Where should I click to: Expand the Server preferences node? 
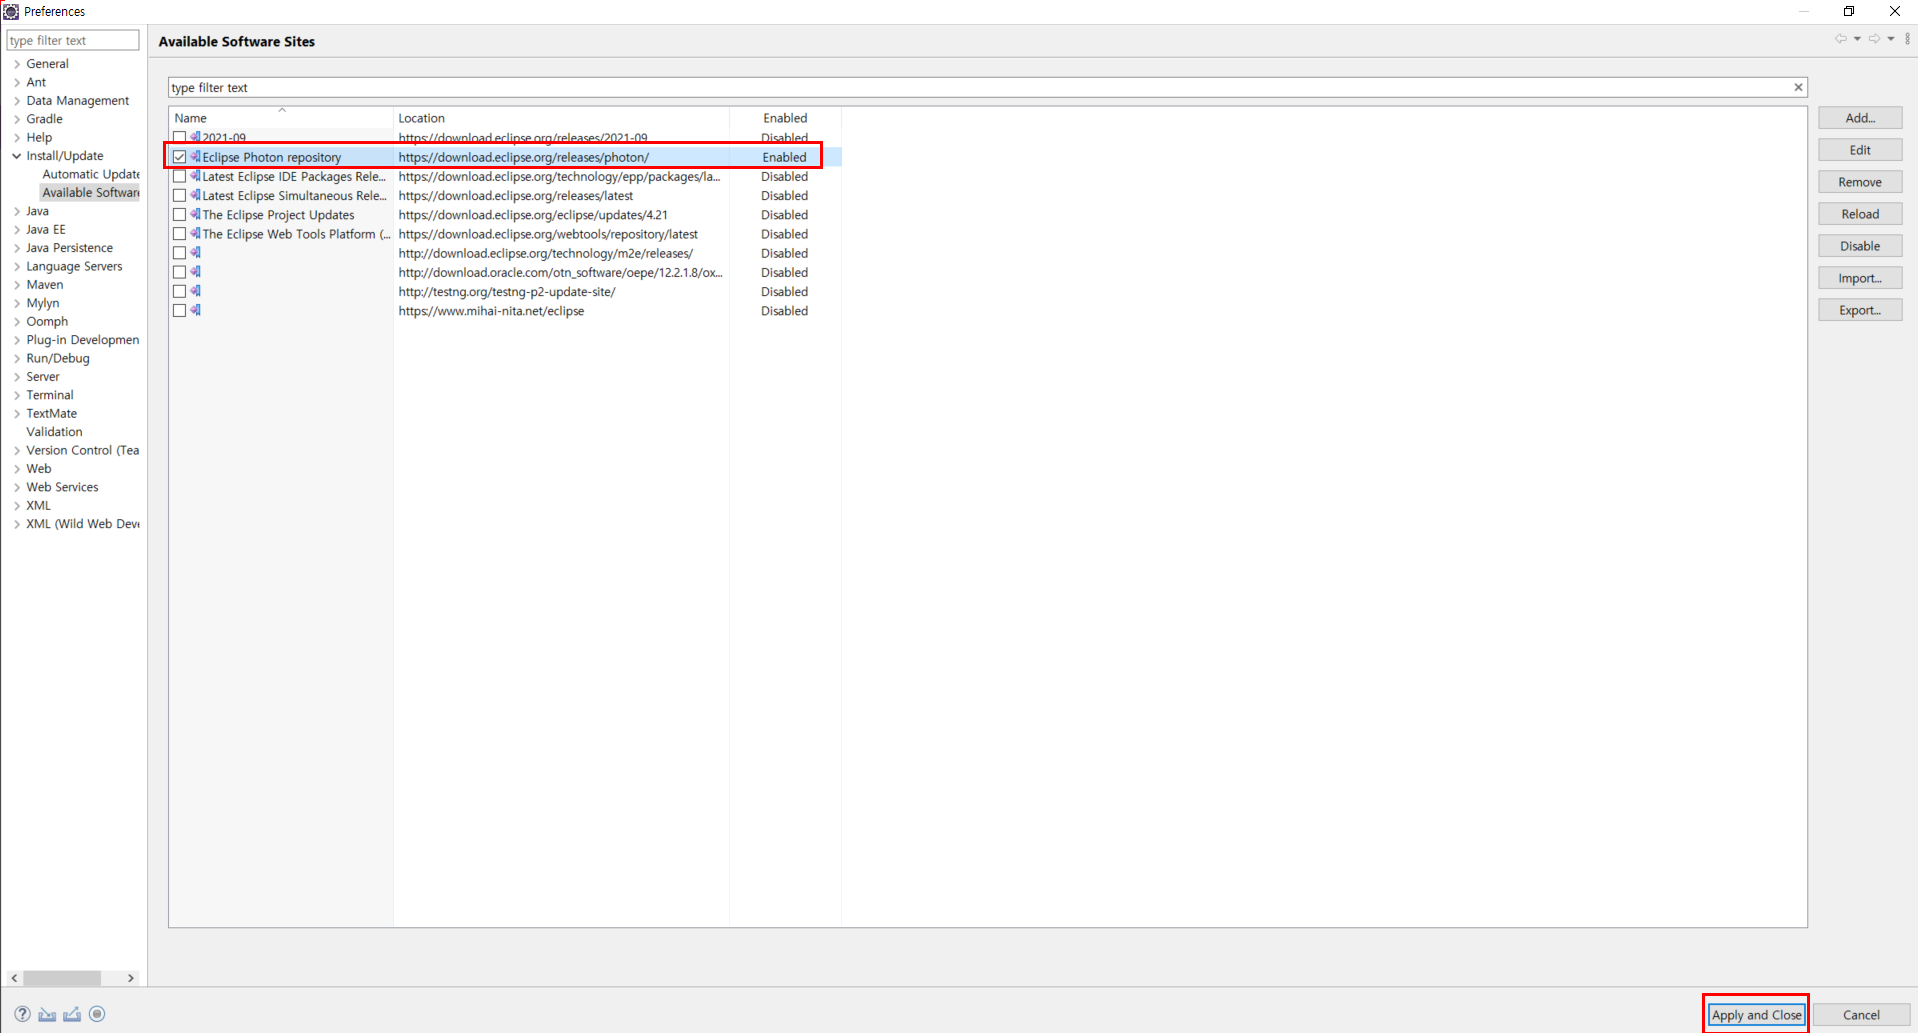click(17, 377)
